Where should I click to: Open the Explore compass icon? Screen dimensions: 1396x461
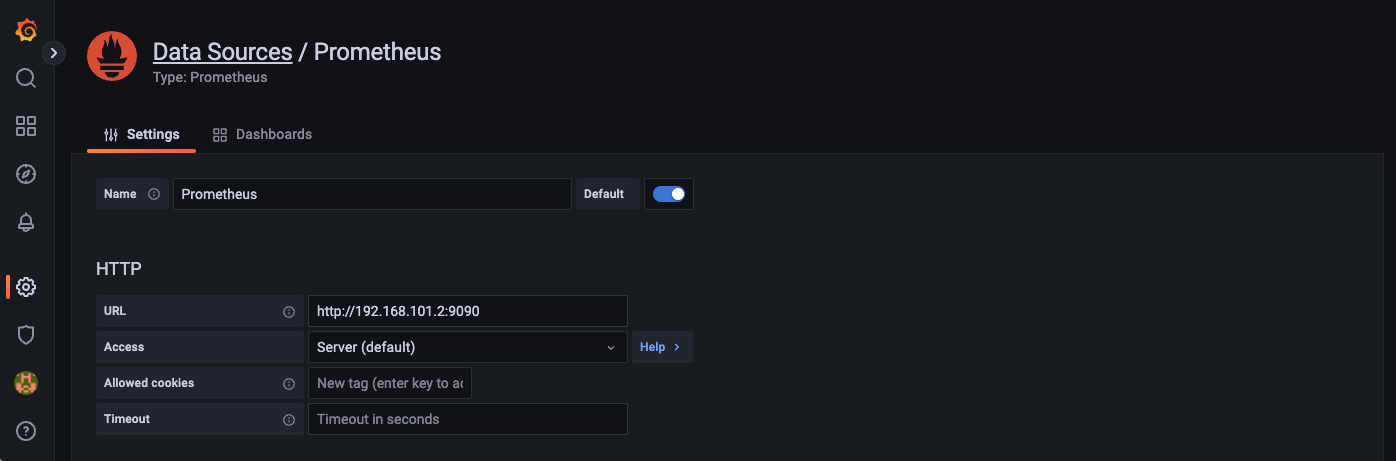point(26,174)
